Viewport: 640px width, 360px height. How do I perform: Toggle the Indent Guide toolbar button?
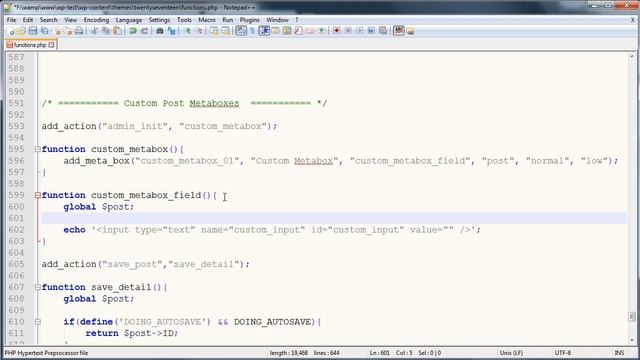click(264, 31)
